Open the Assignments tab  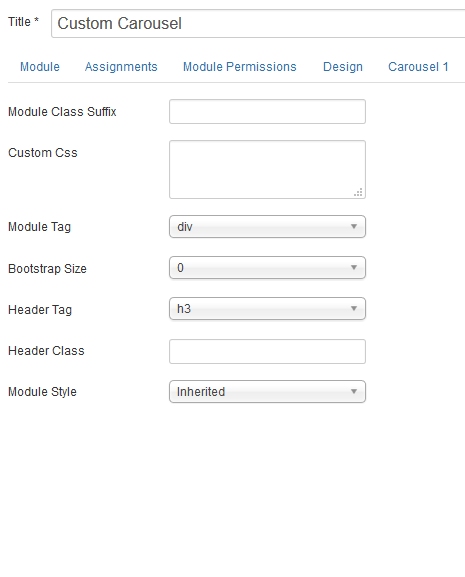[x=121, y=67]
